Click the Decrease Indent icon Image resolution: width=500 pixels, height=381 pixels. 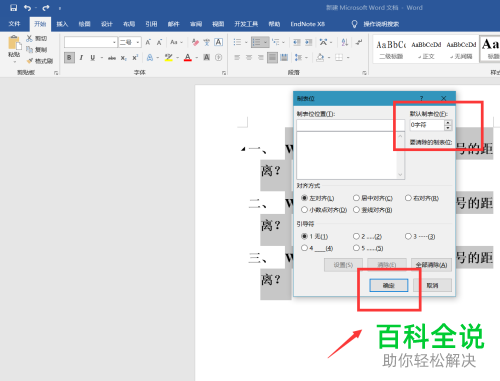point(297,42)
